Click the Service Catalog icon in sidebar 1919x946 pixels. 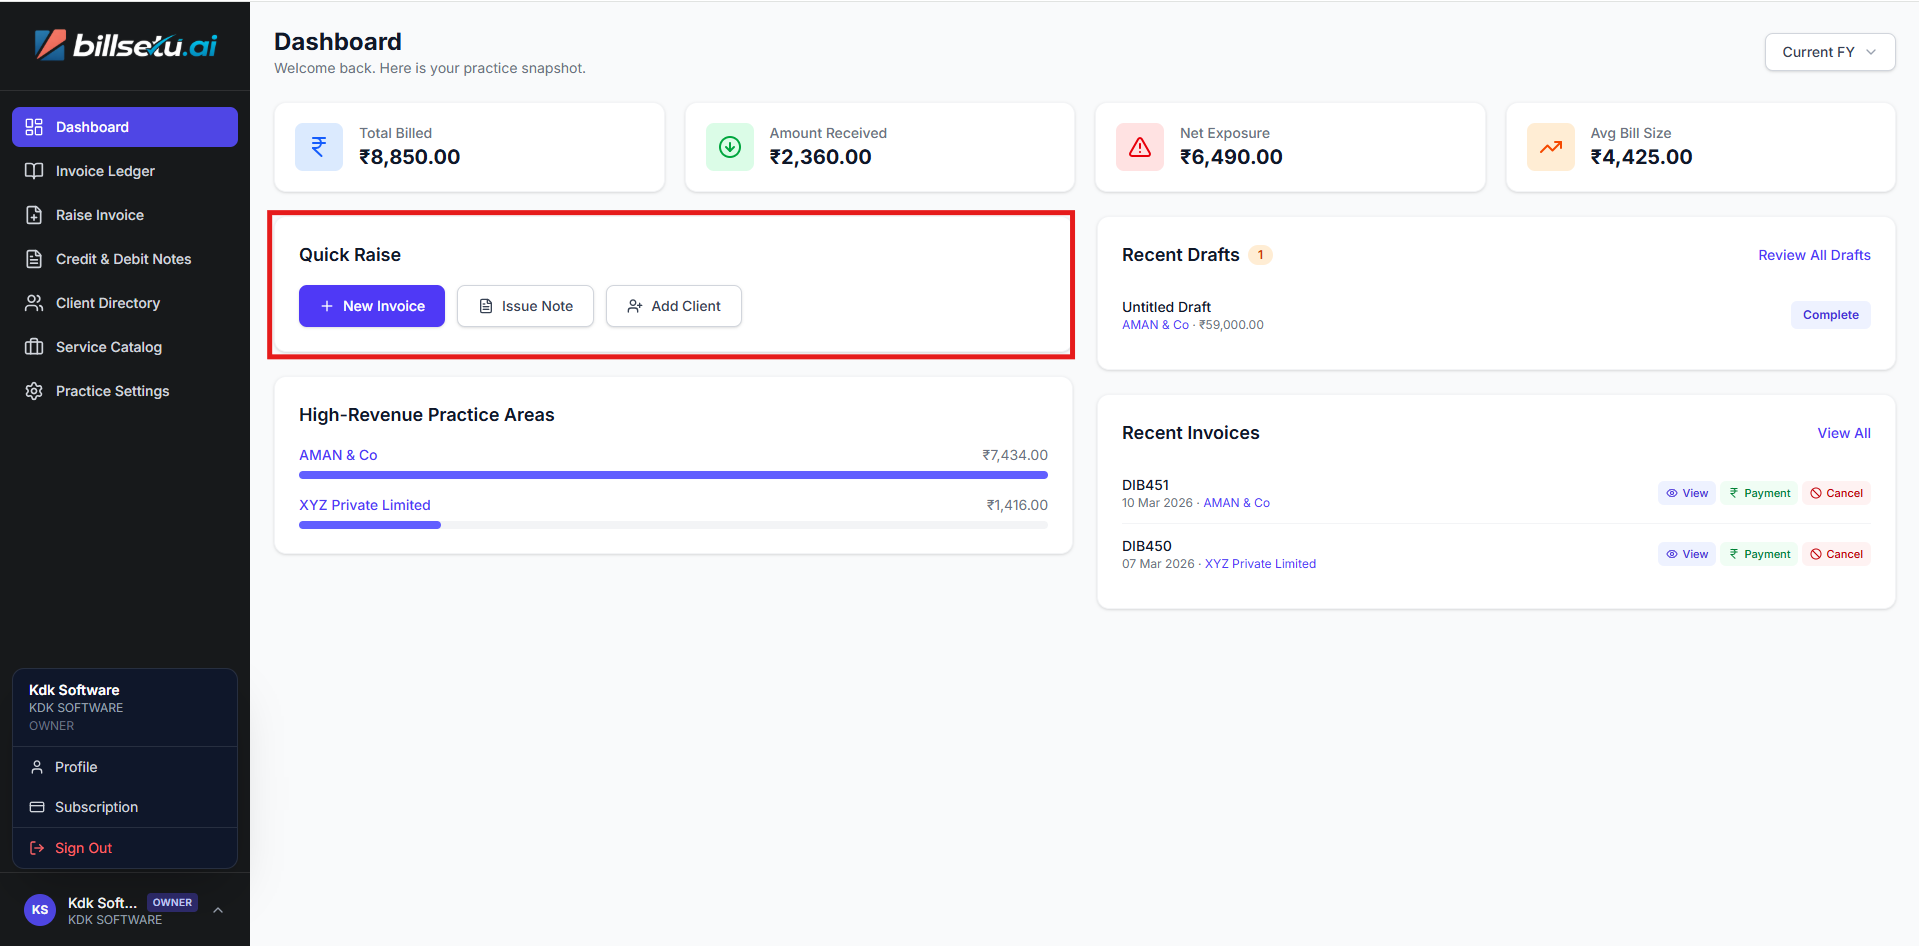(34, 347)
